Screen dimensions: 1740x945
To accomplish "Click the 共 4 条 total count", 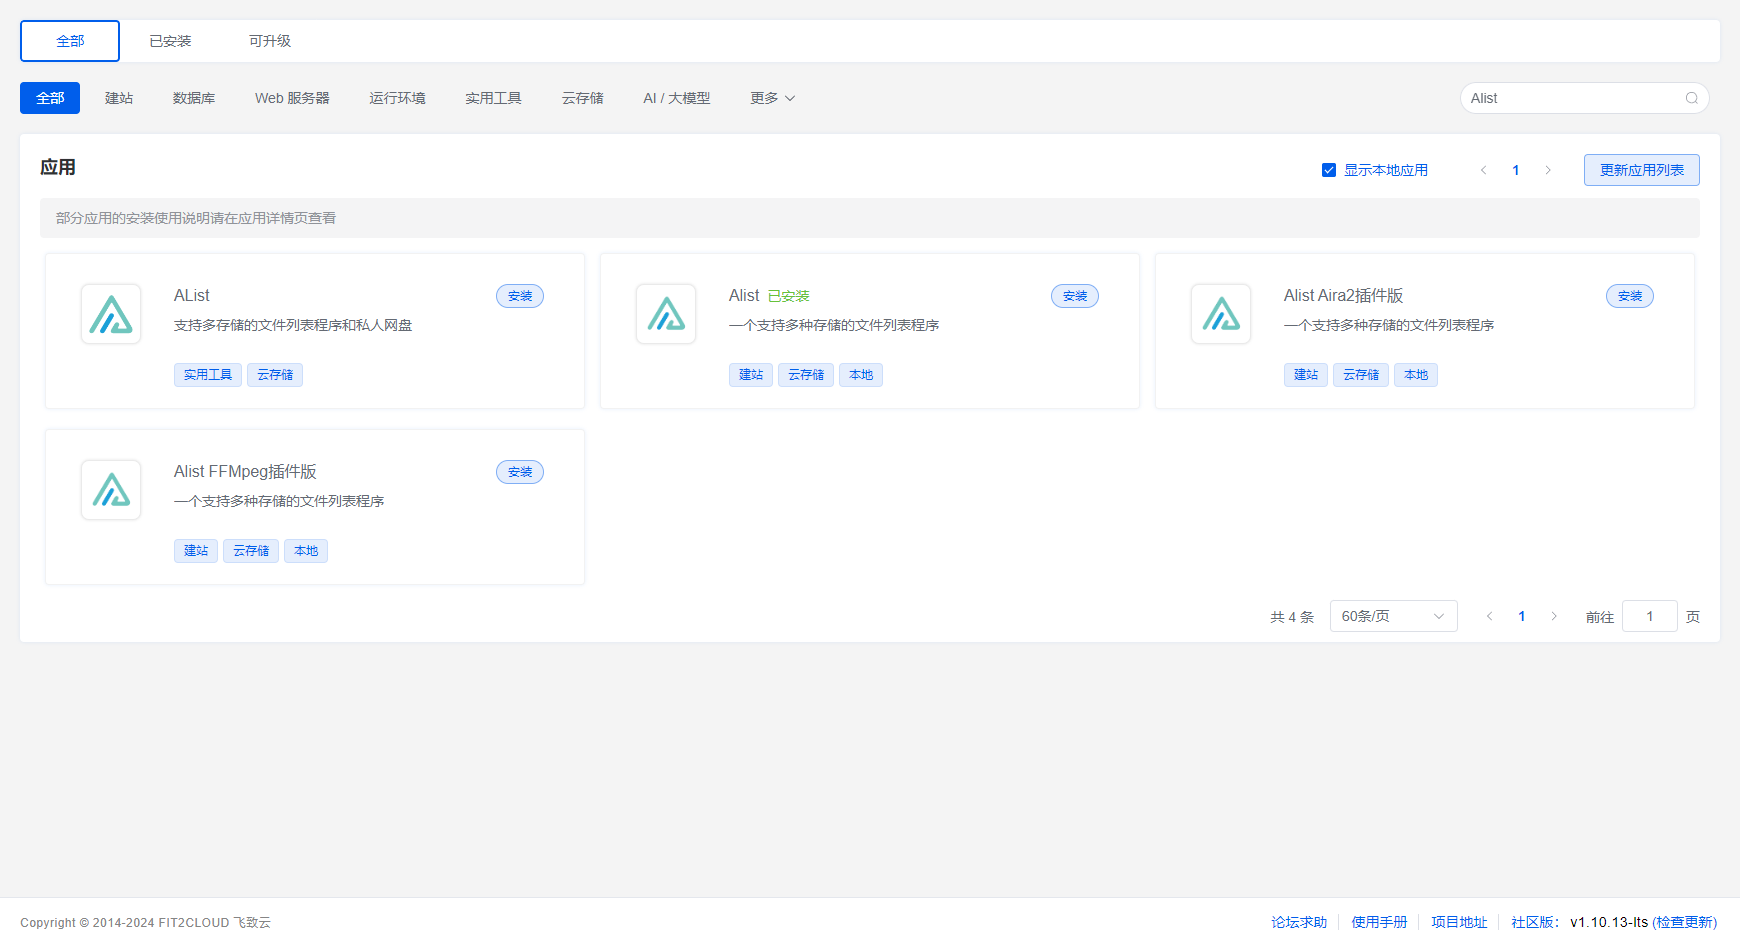I will tap(1292, 617).
